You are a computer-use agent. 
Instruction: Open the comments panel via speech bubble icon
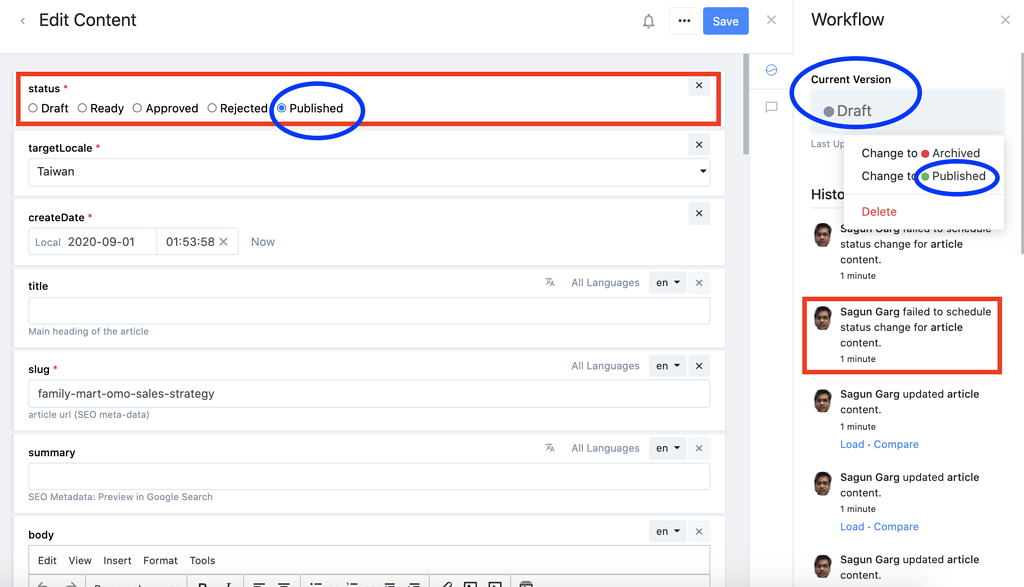[x=770, y=108]
